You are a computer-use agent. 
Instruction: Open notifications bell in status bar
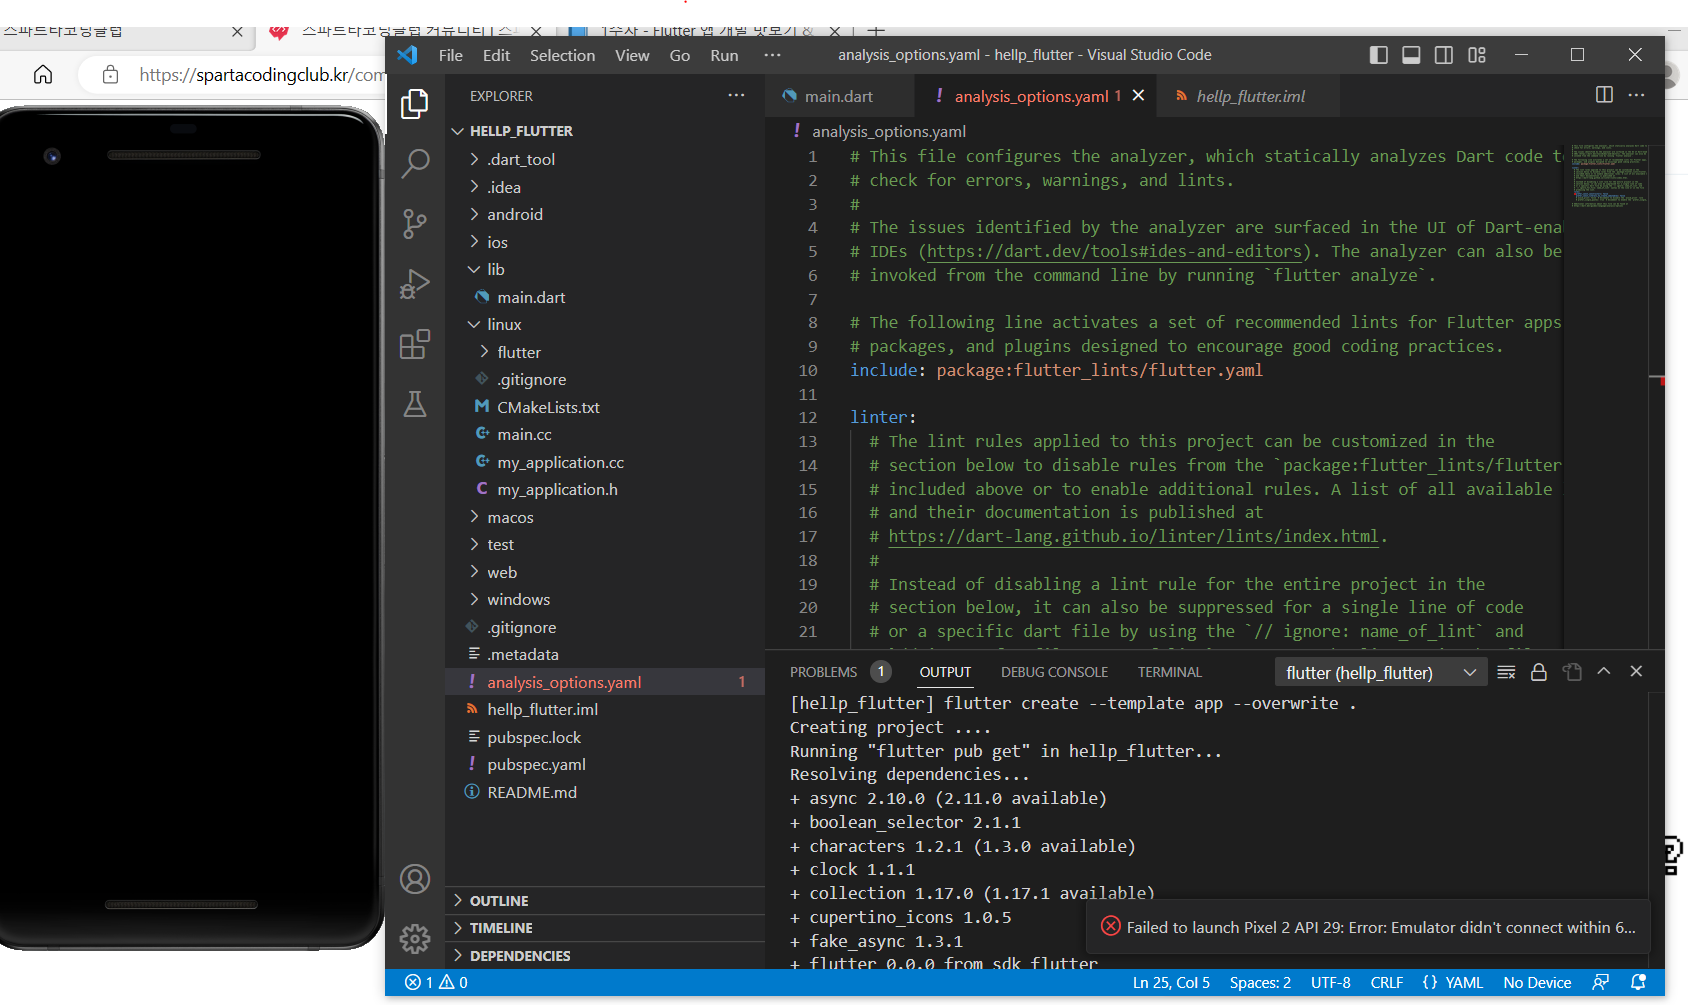click(x=1638, y=983)
